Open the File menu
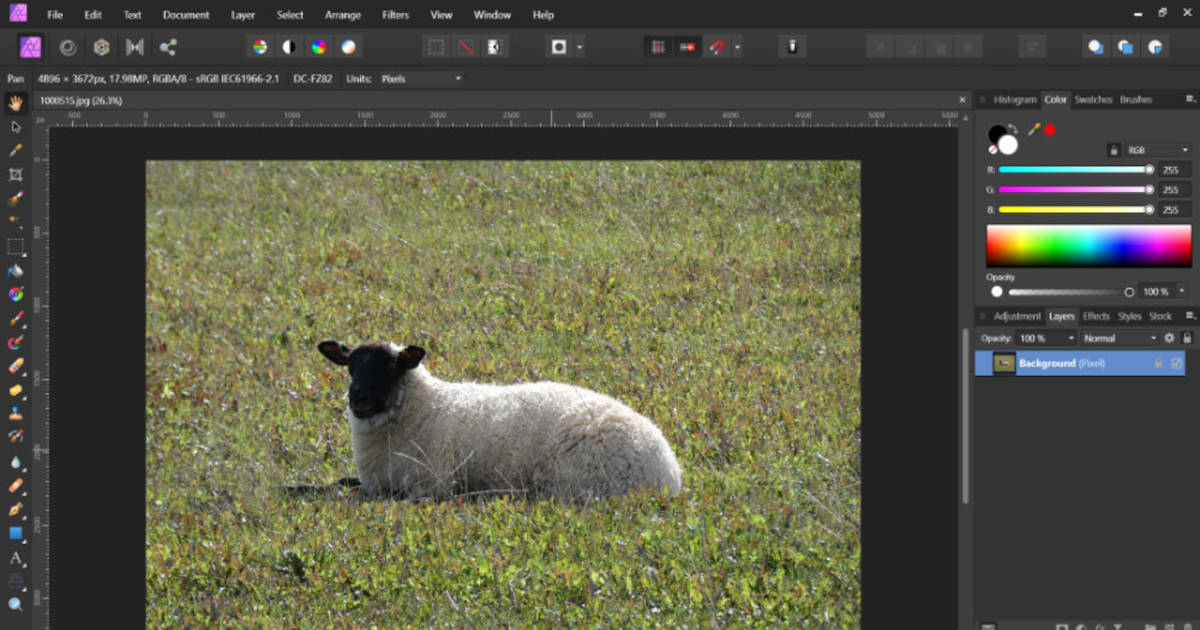 pos(55,15)
